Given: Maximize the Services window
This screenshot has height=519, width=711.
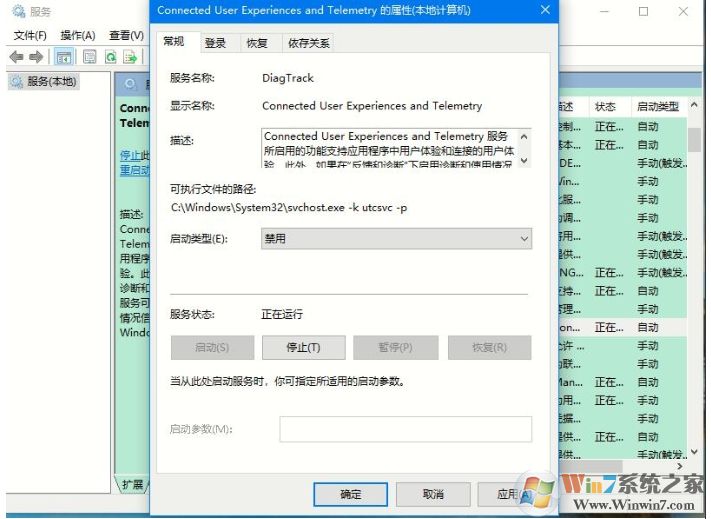Looking at the screenshot, I should click(643, 11).
